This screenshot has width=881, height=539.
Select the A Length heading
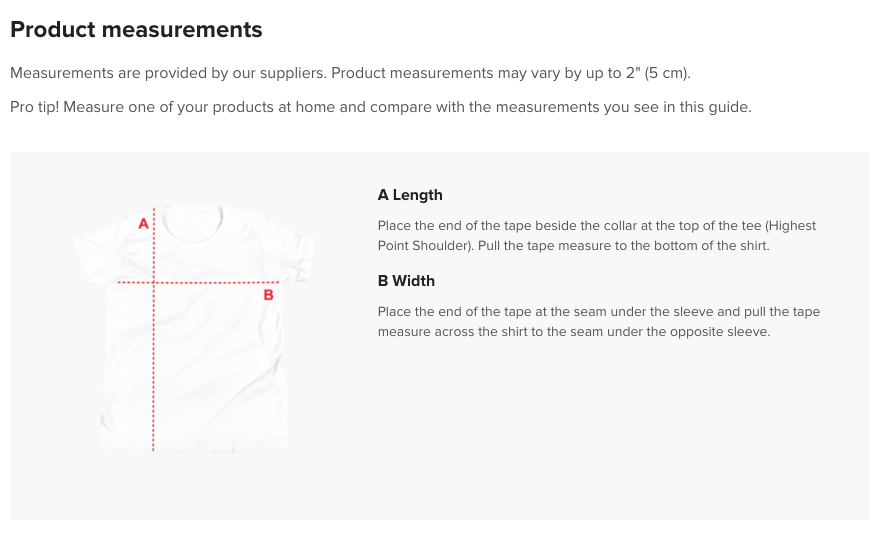(x=410, y=195)
